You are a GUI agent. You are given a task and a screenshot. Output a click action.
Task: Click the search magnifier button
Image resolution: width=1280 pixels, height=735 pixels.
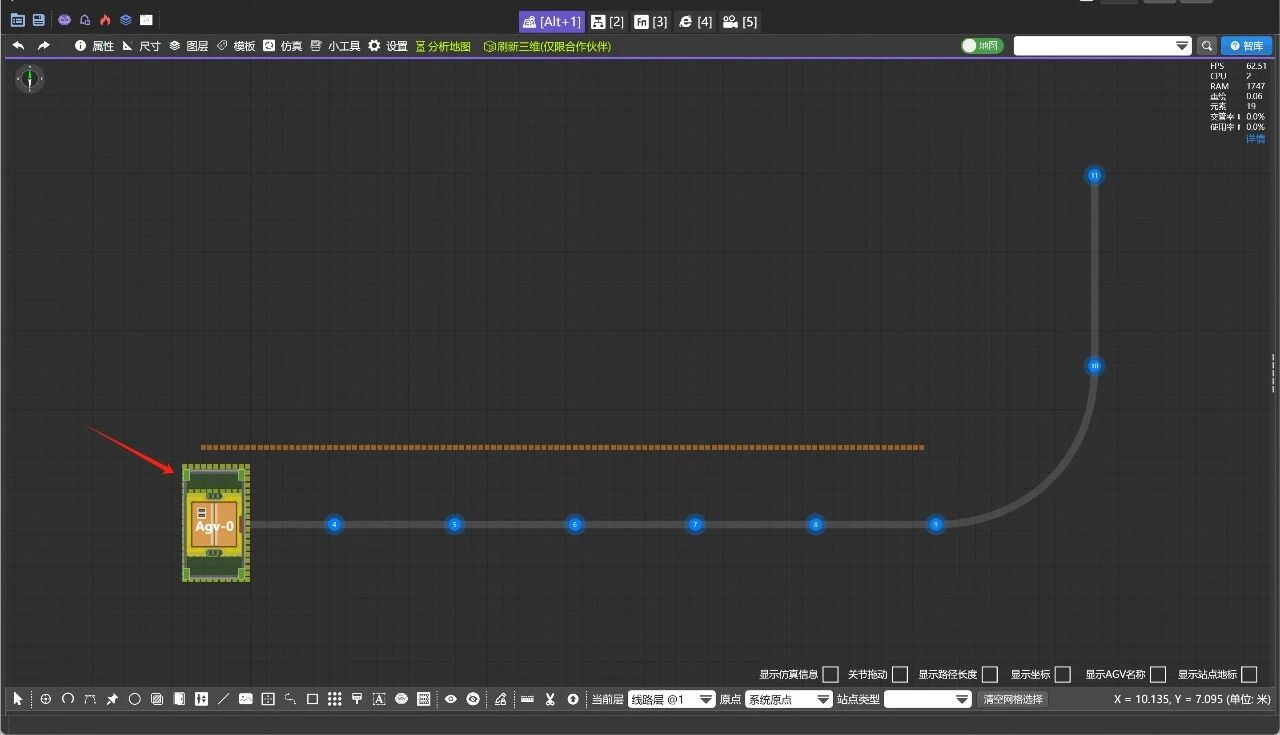pyautogui.click(x=1207, y=46)
